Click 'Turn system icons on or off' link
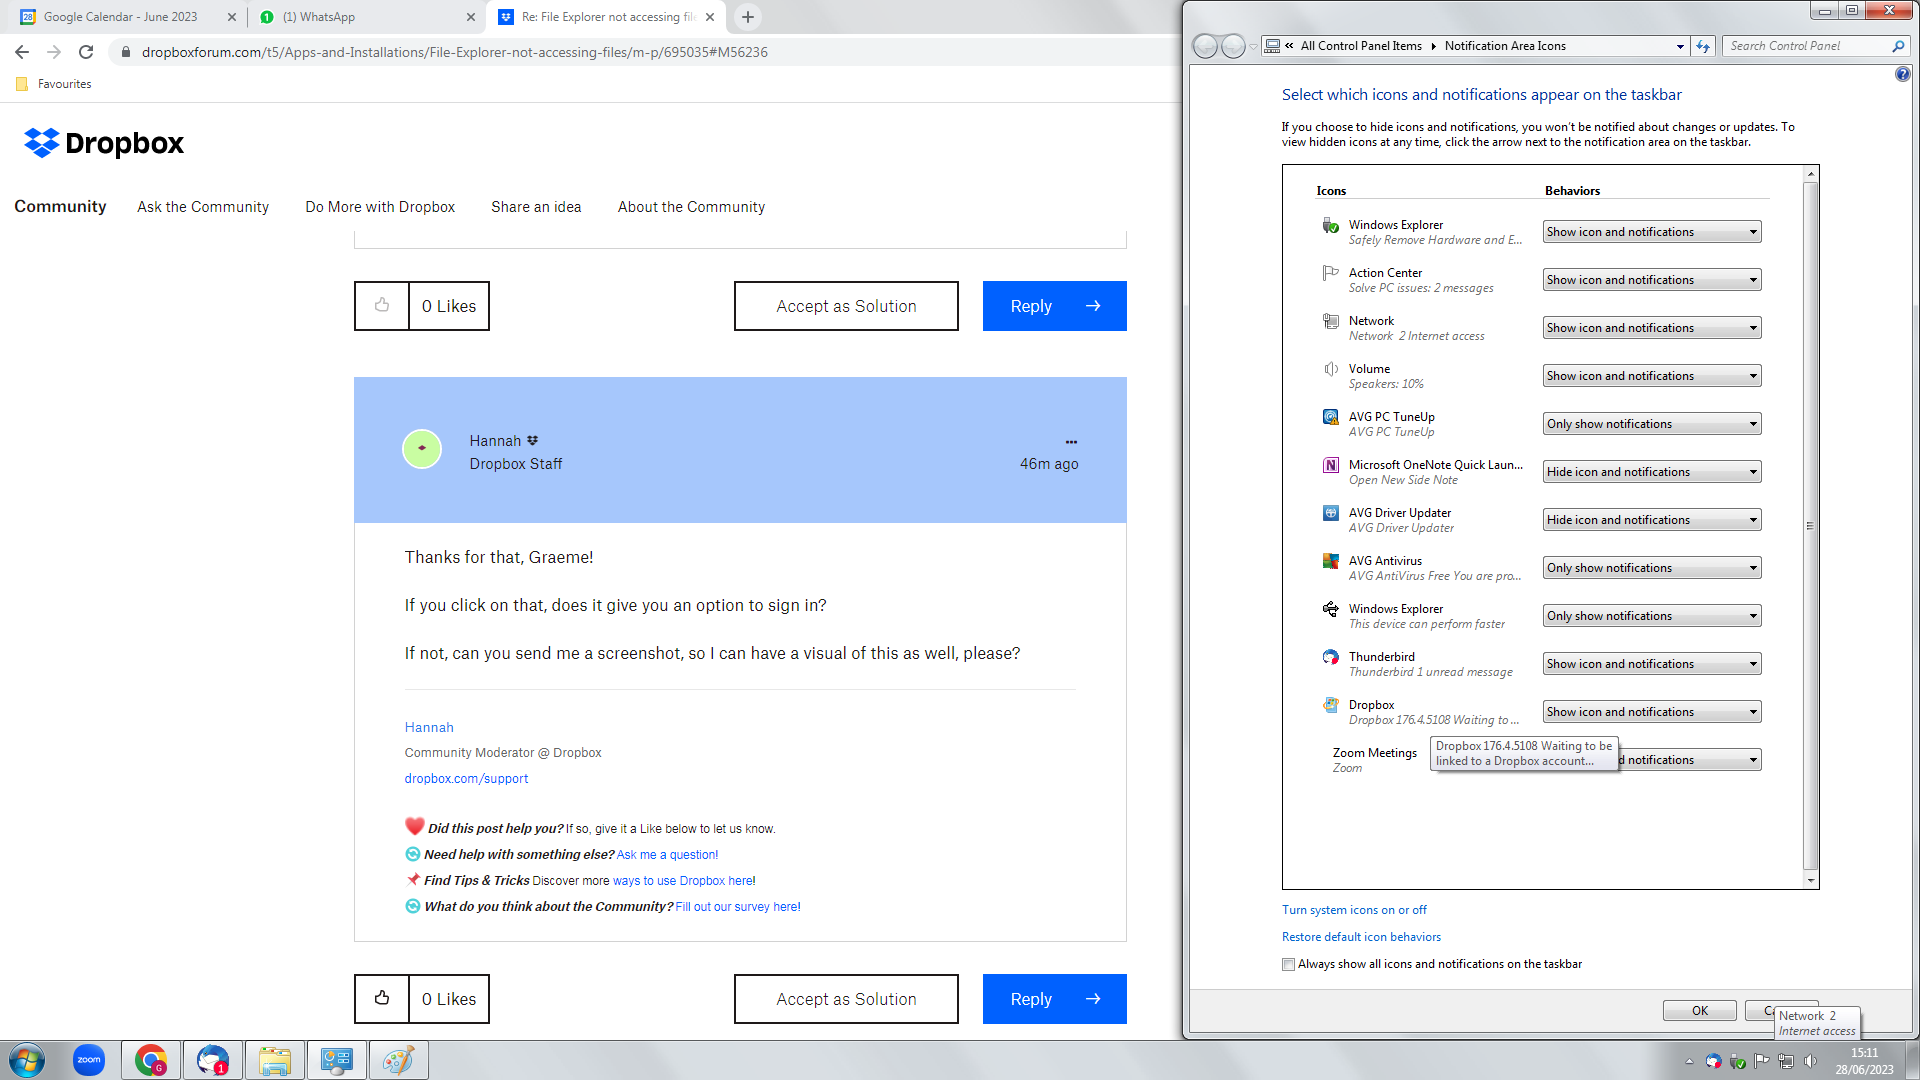 coord(1353,909)
